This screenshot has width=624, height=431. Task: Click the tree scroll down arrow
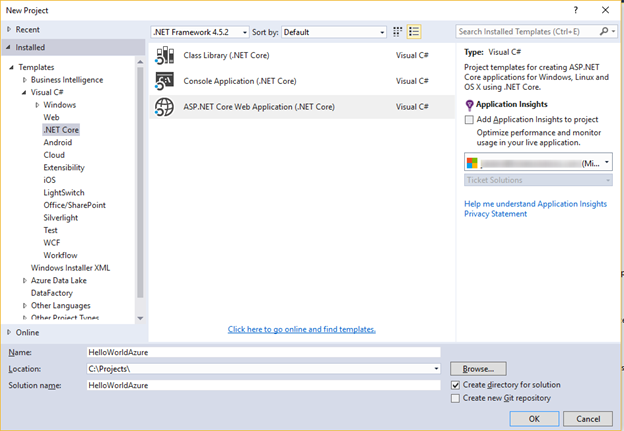point(140,318)
